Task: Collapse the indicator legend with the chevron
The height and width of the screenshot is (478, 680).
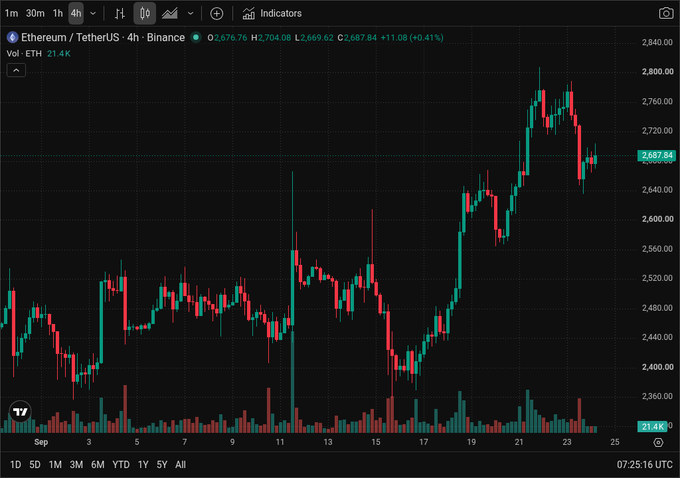Action: click(x=16, y=70)
